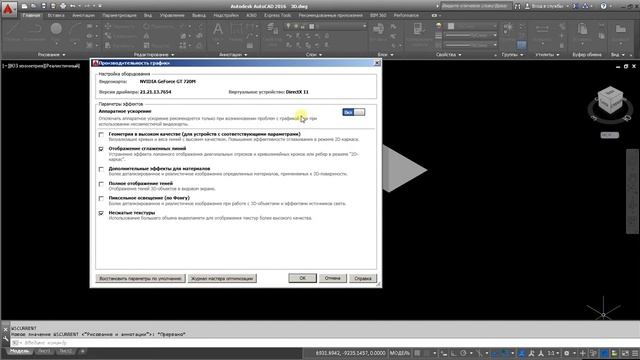Enable Геометрия в высоком качестве checkbox
Screen dimensions: 640x360
[101, 134]
